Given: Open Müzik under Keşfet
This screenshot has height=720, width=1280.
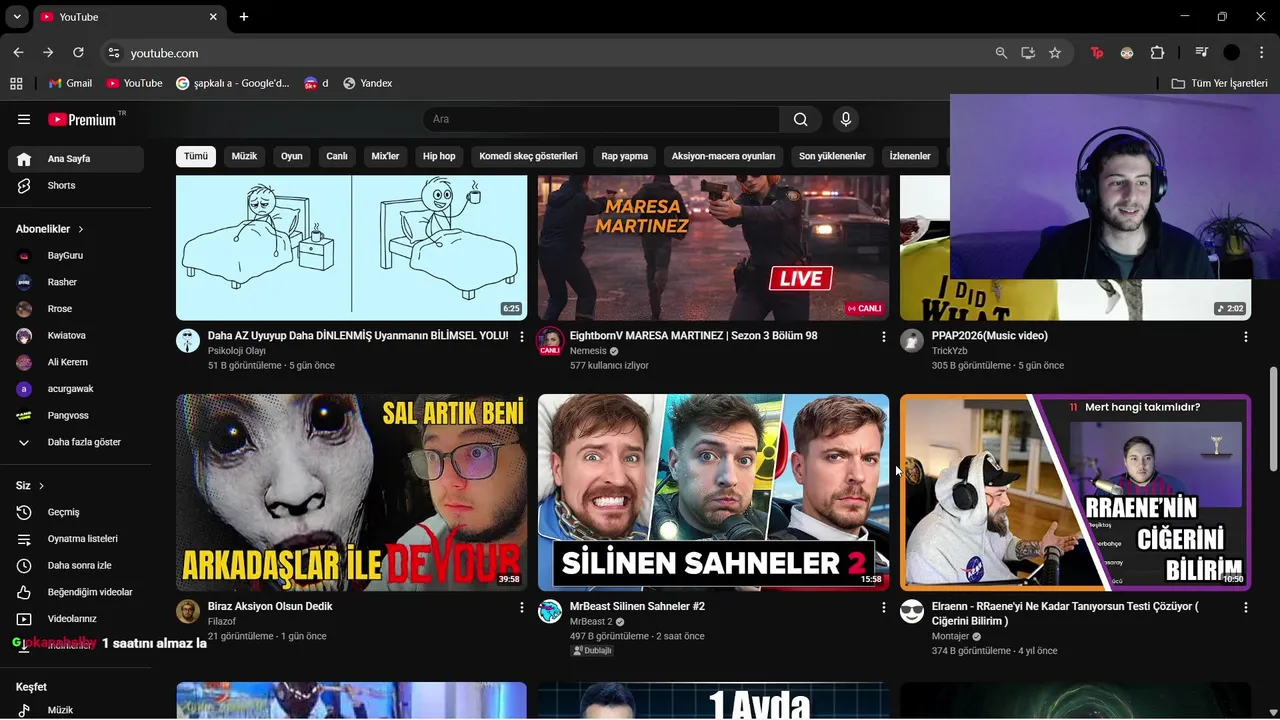Looking at the screenshot, I should pyautogui.click(x=76, y=710).
